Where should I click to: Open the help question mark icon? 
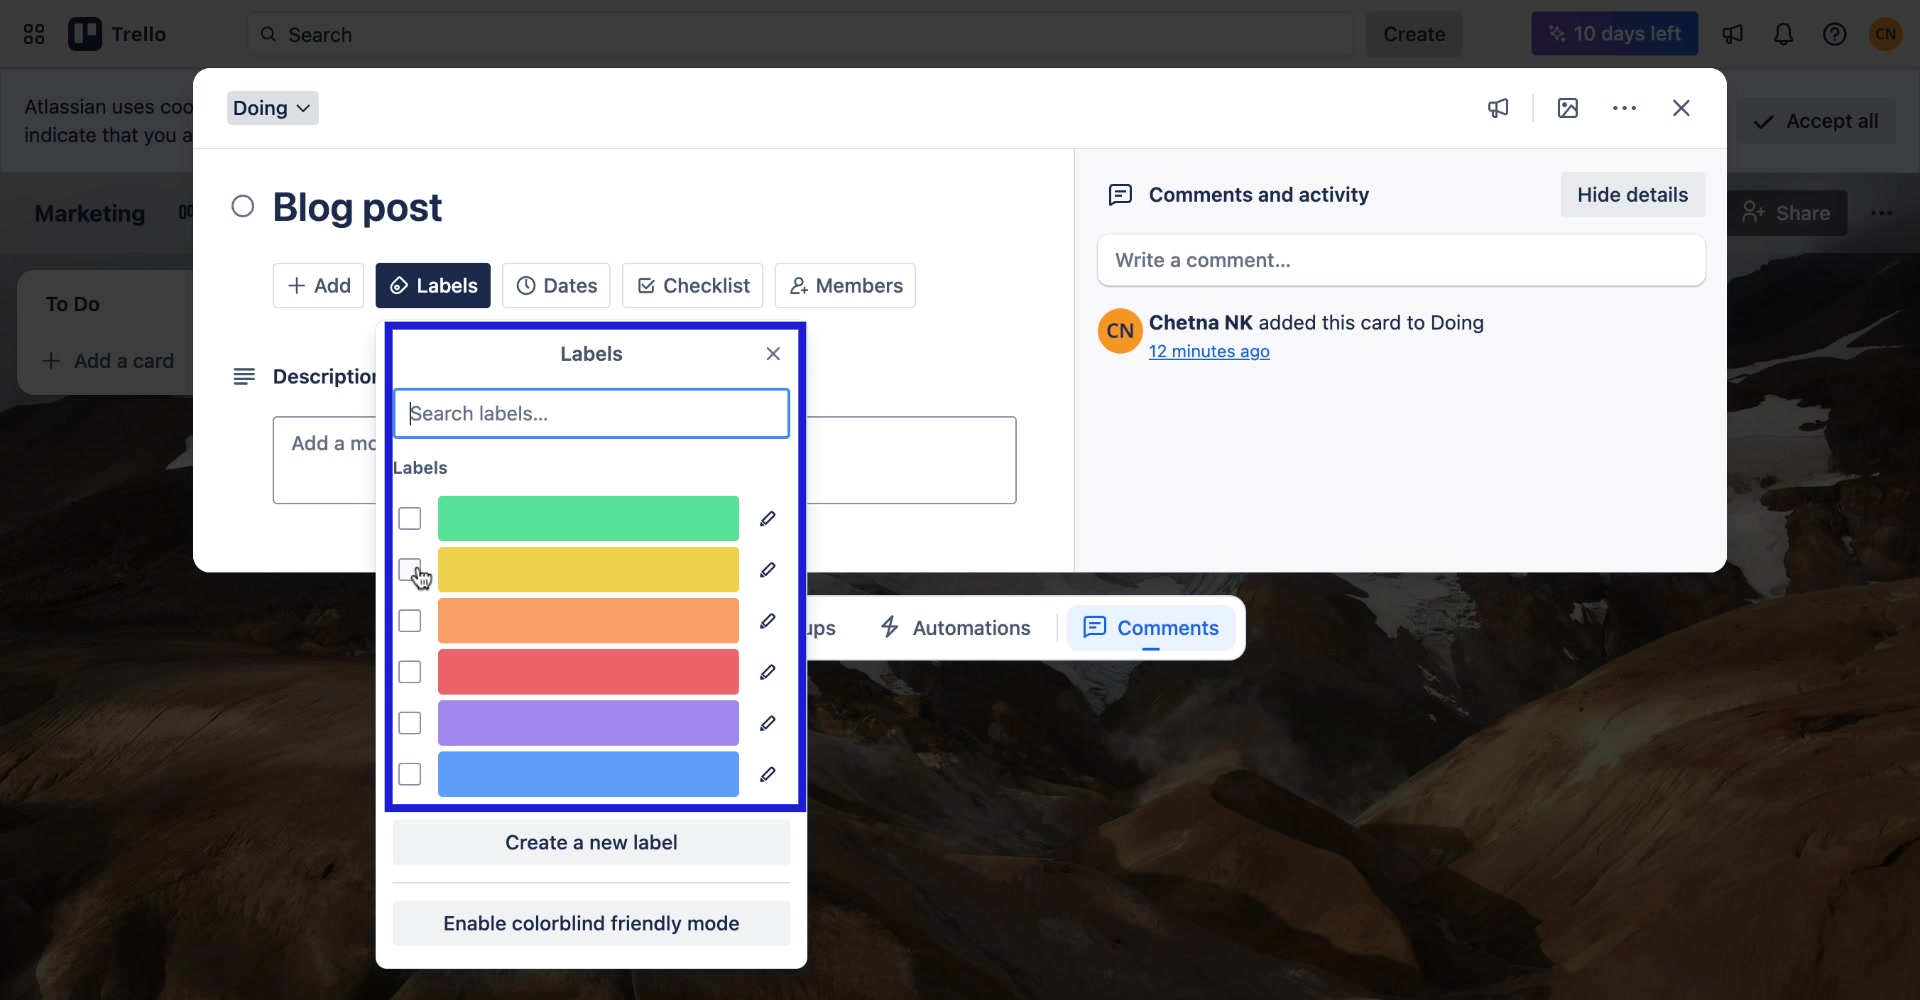(x=1835, y=33)
